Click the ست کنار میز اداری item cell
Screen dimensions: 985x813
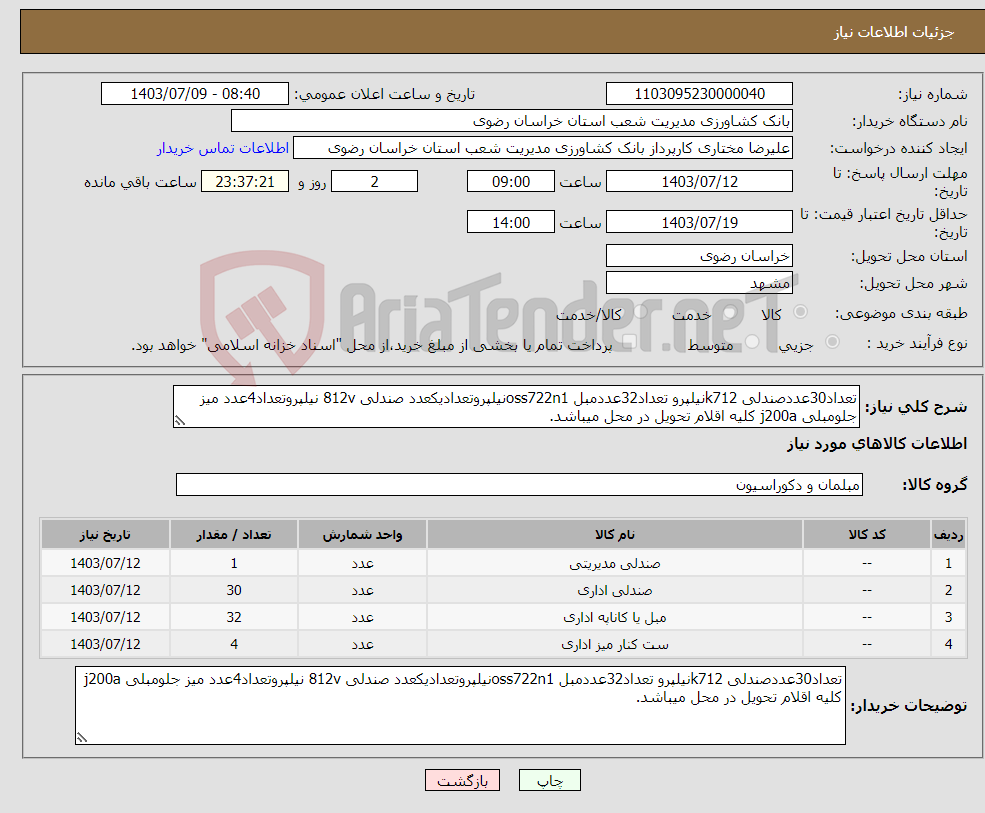tap(614, 645)
